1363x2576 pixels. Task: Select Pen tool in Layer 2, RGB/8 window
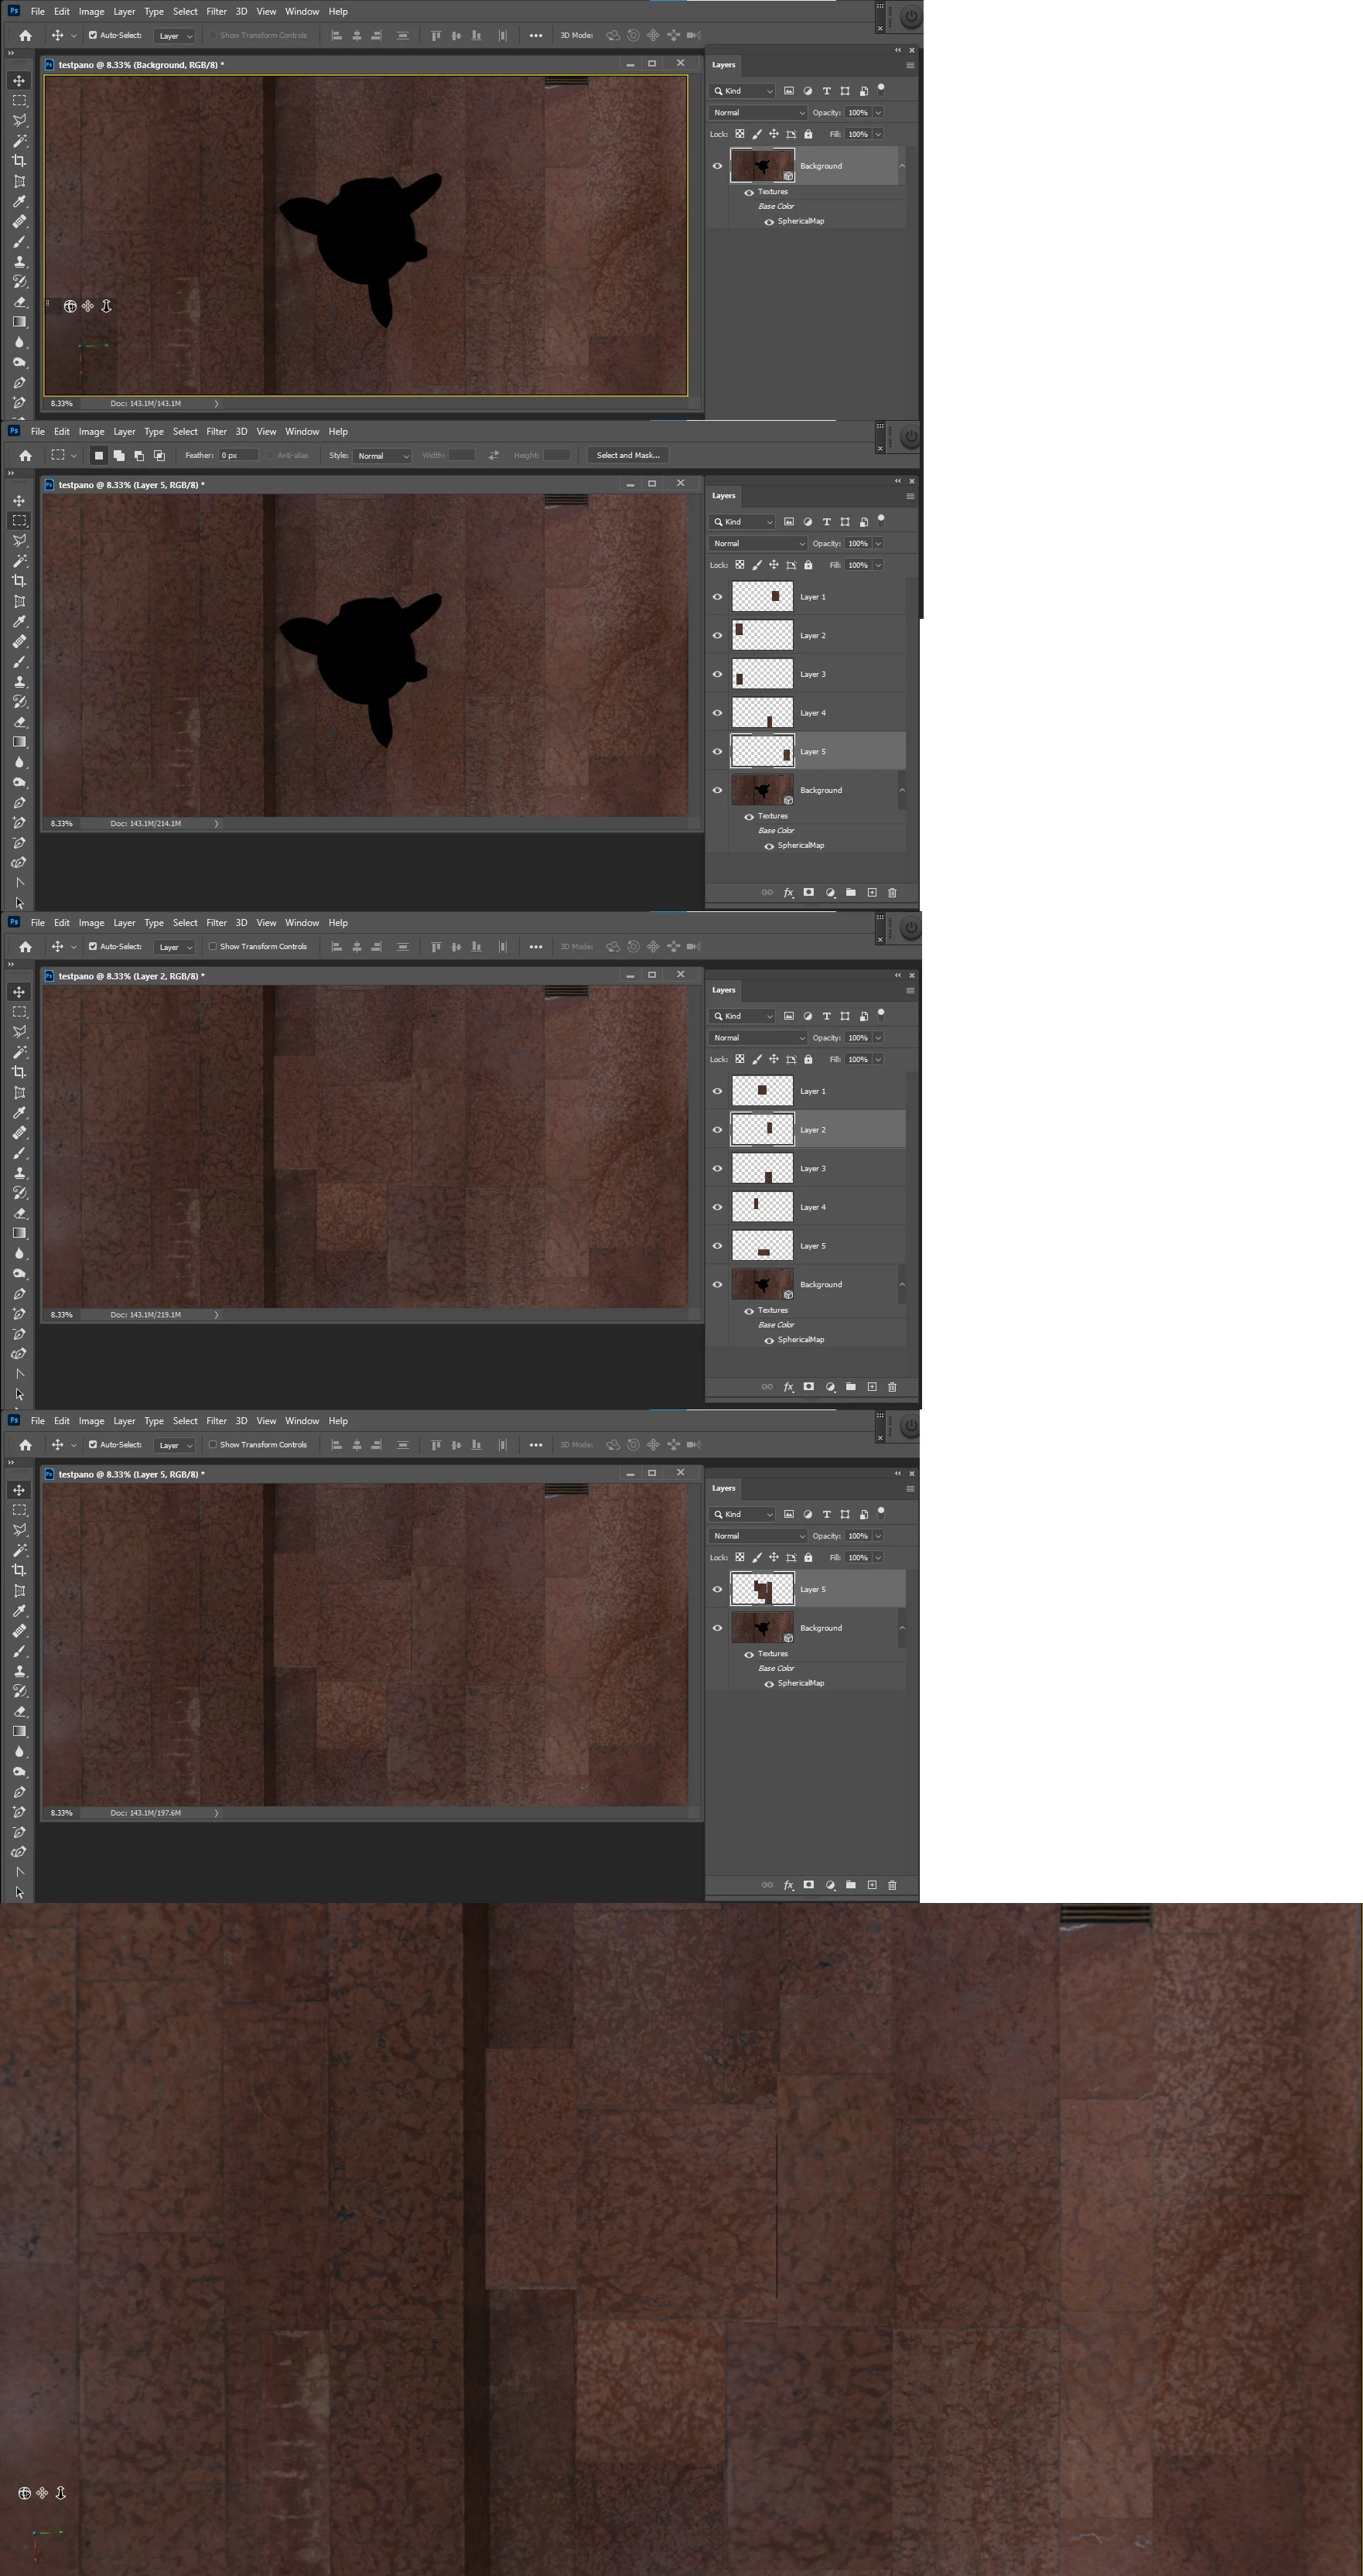(19, 1294)
